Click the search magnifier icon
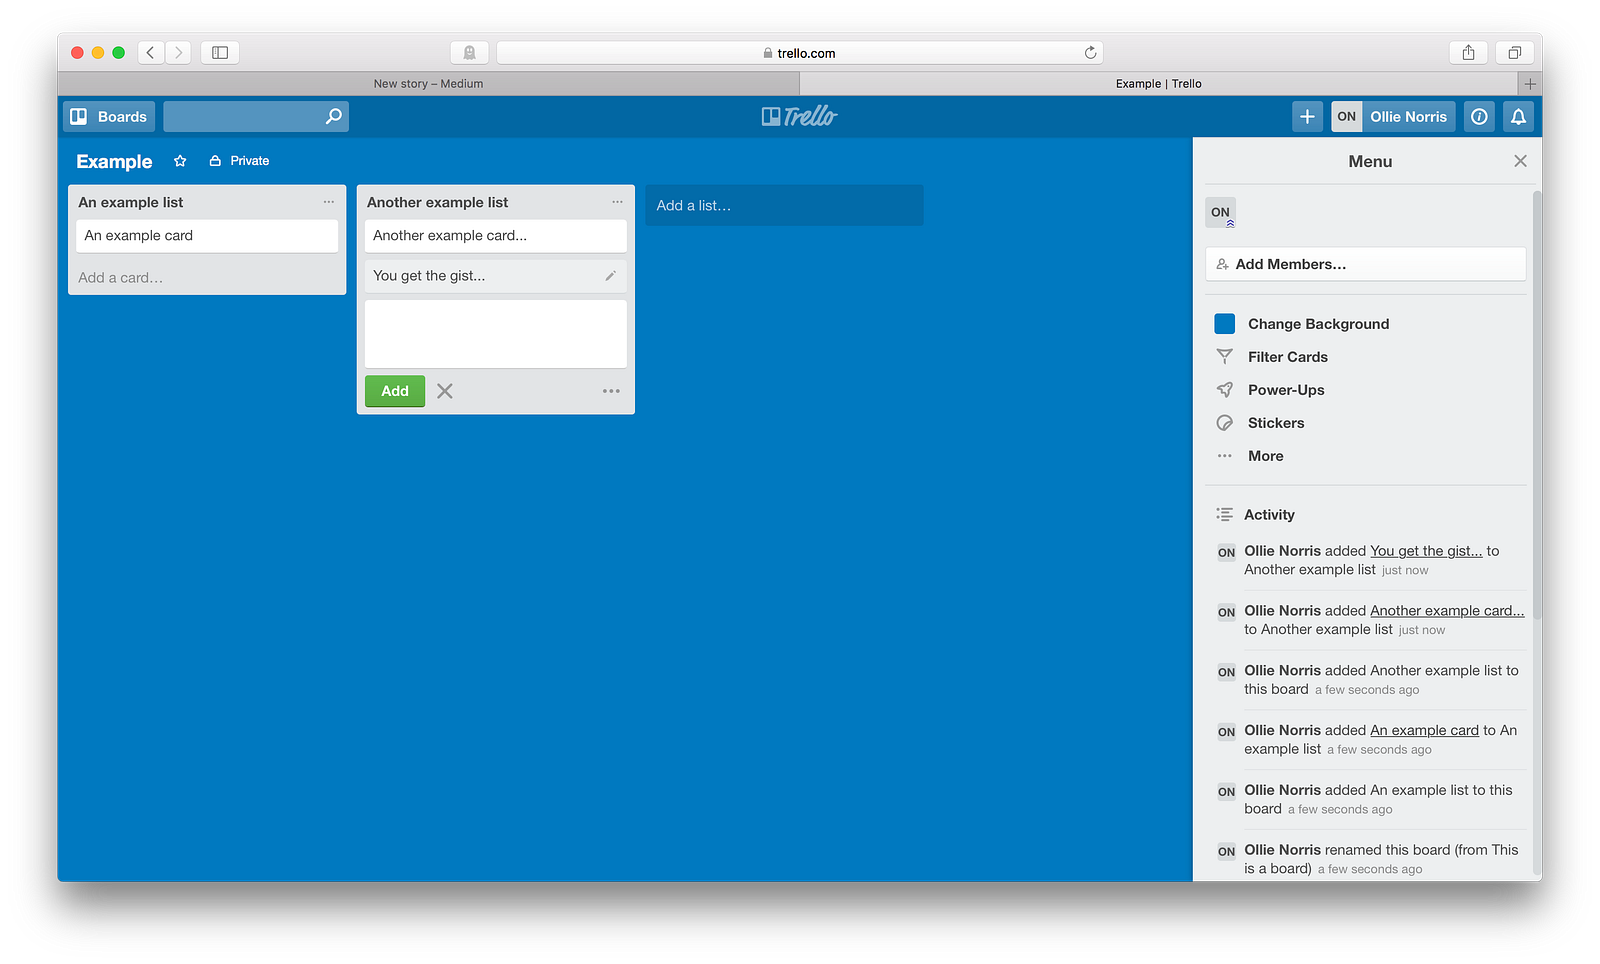Viewport: 1600px width, 964px height. point(334,117)
